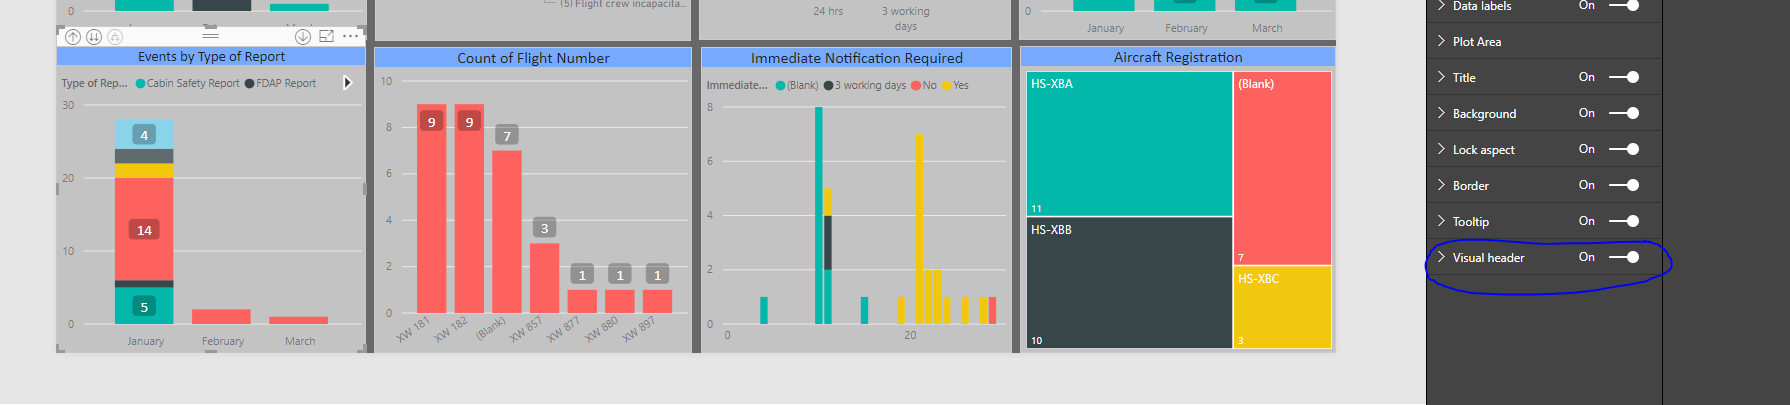Screen dimensions: 1790x405
Task: Click the January light blue segment labeled 4
Action: (x=144, y=134)
